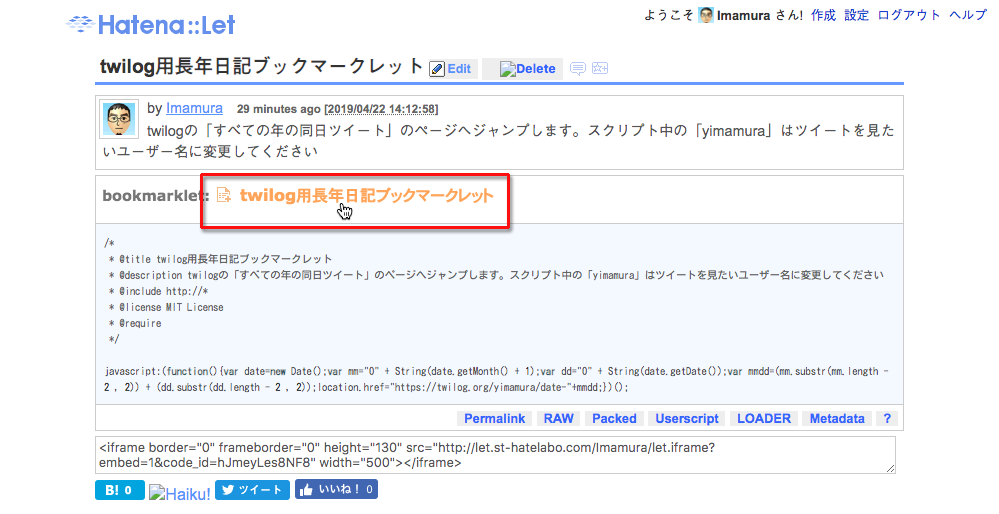Click inside the iframe embed code textarea

tap(496, 455)
